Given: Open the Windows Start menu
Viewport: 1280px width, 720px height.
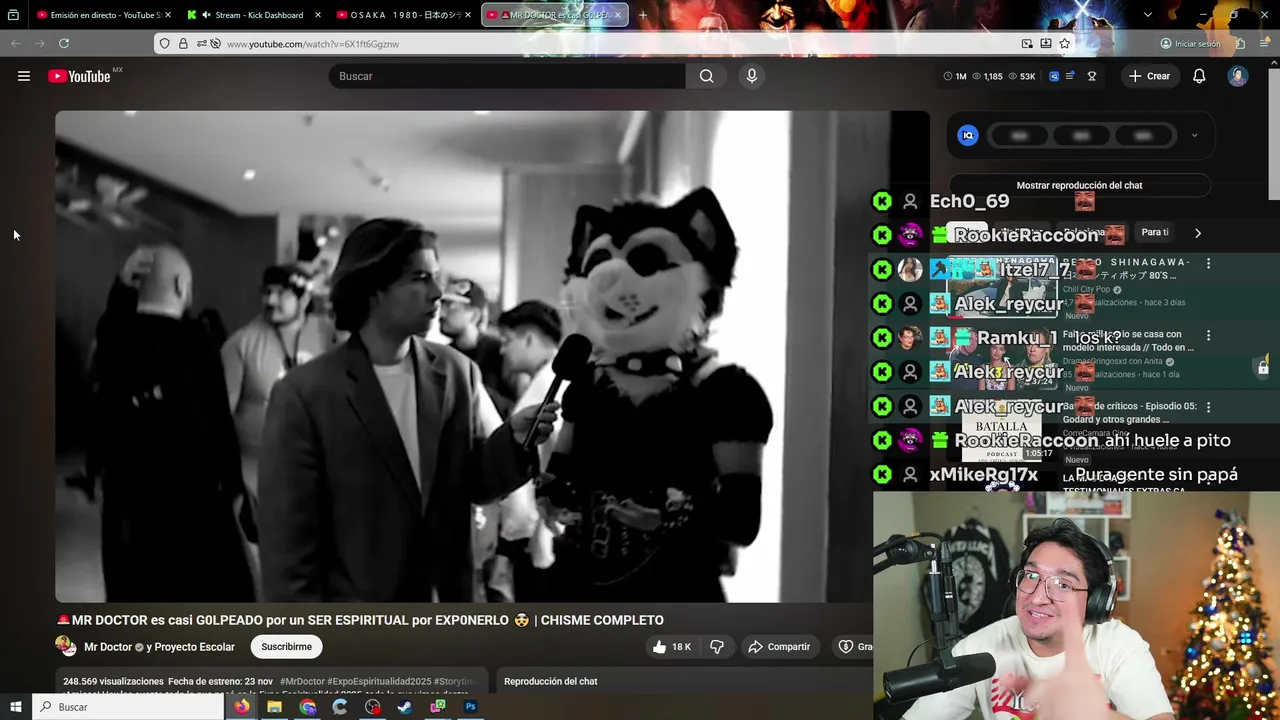Looking at the screenshot, I should point(16,707).
